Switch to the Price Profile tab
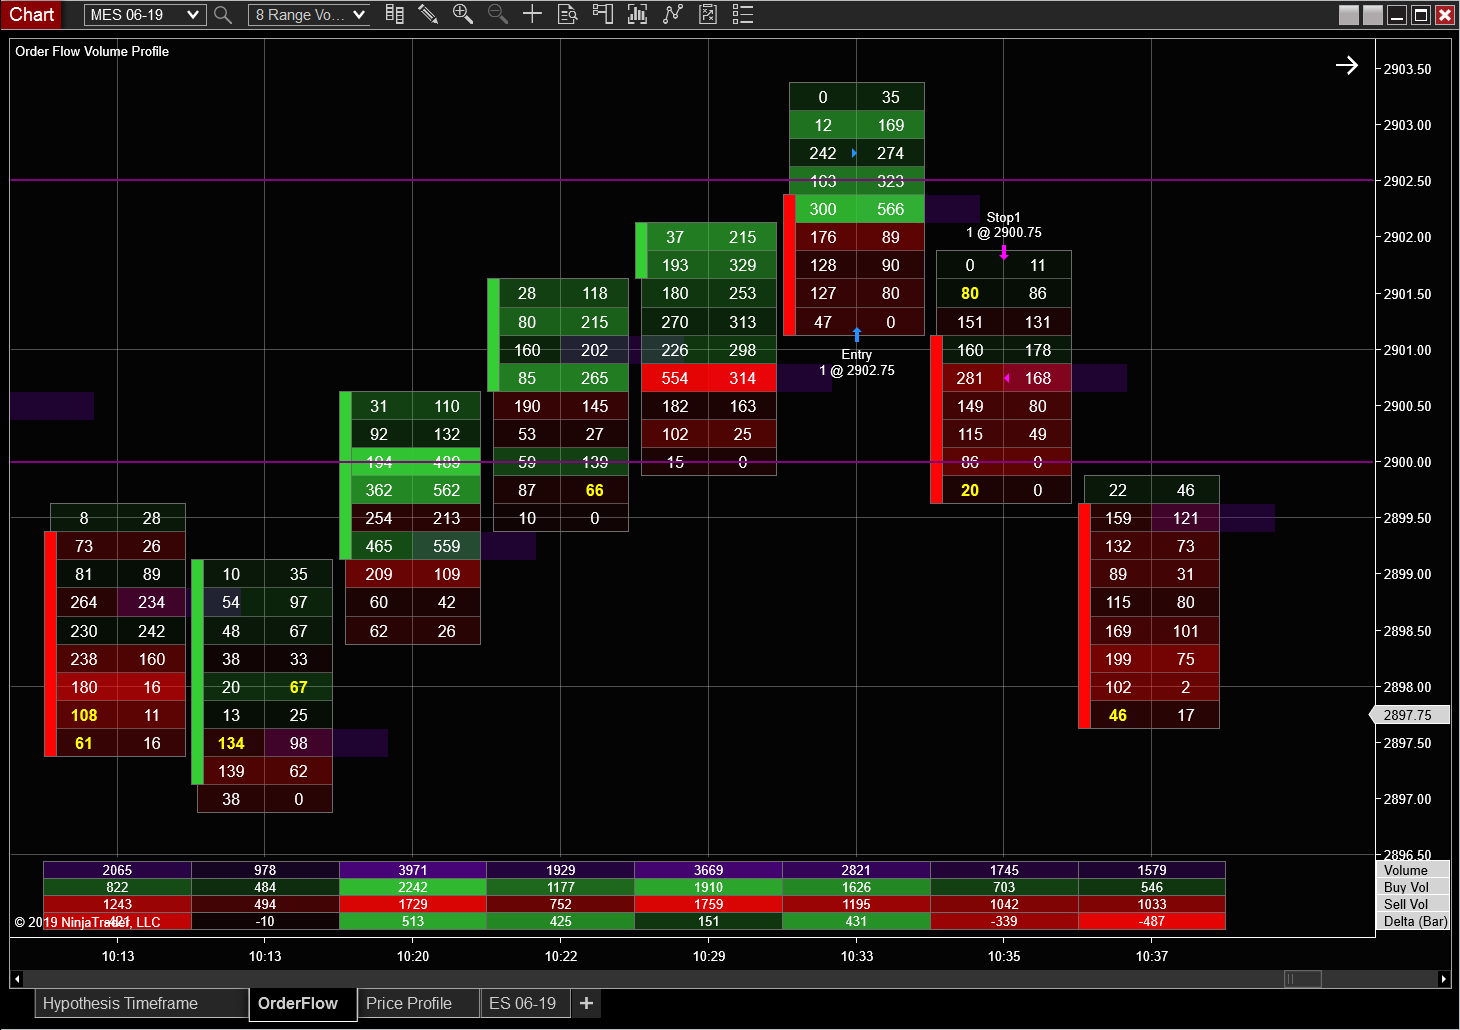The height and width of the screenshot is (1030, 1460). click(x=418, y=1003)
